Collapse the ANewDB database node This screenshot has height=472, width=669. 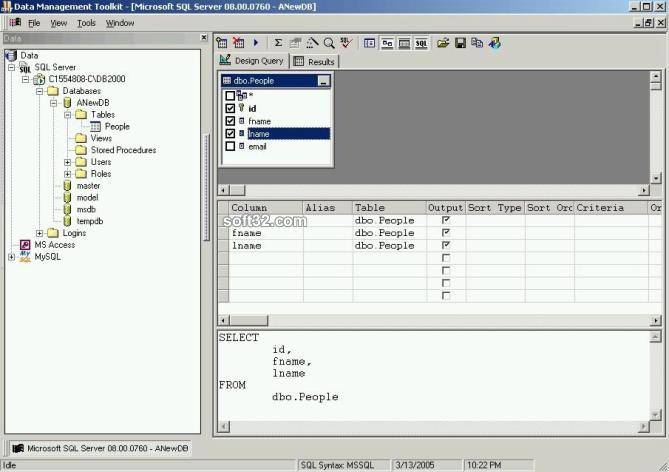pyautogui.click(x=54, y=103)
